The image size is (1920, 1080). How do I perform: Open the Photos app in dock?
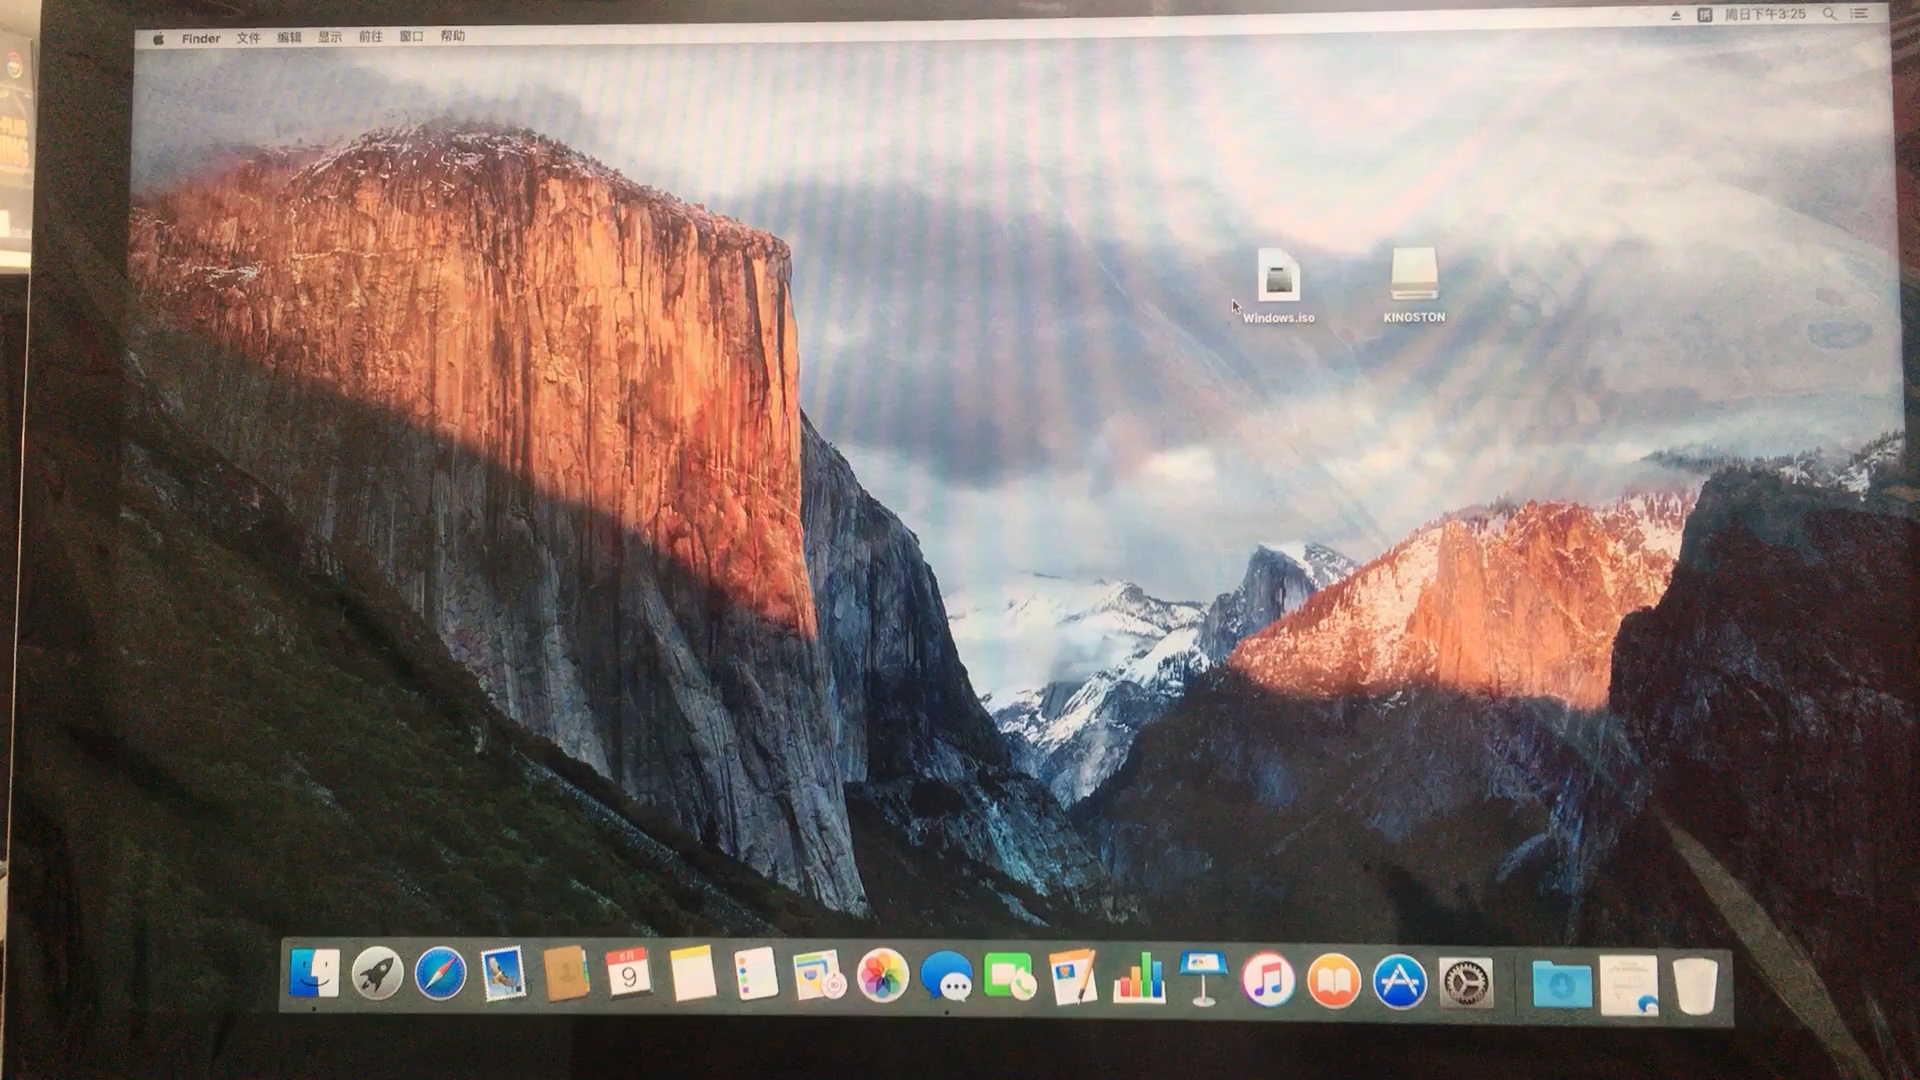click(x=882, y=977)
